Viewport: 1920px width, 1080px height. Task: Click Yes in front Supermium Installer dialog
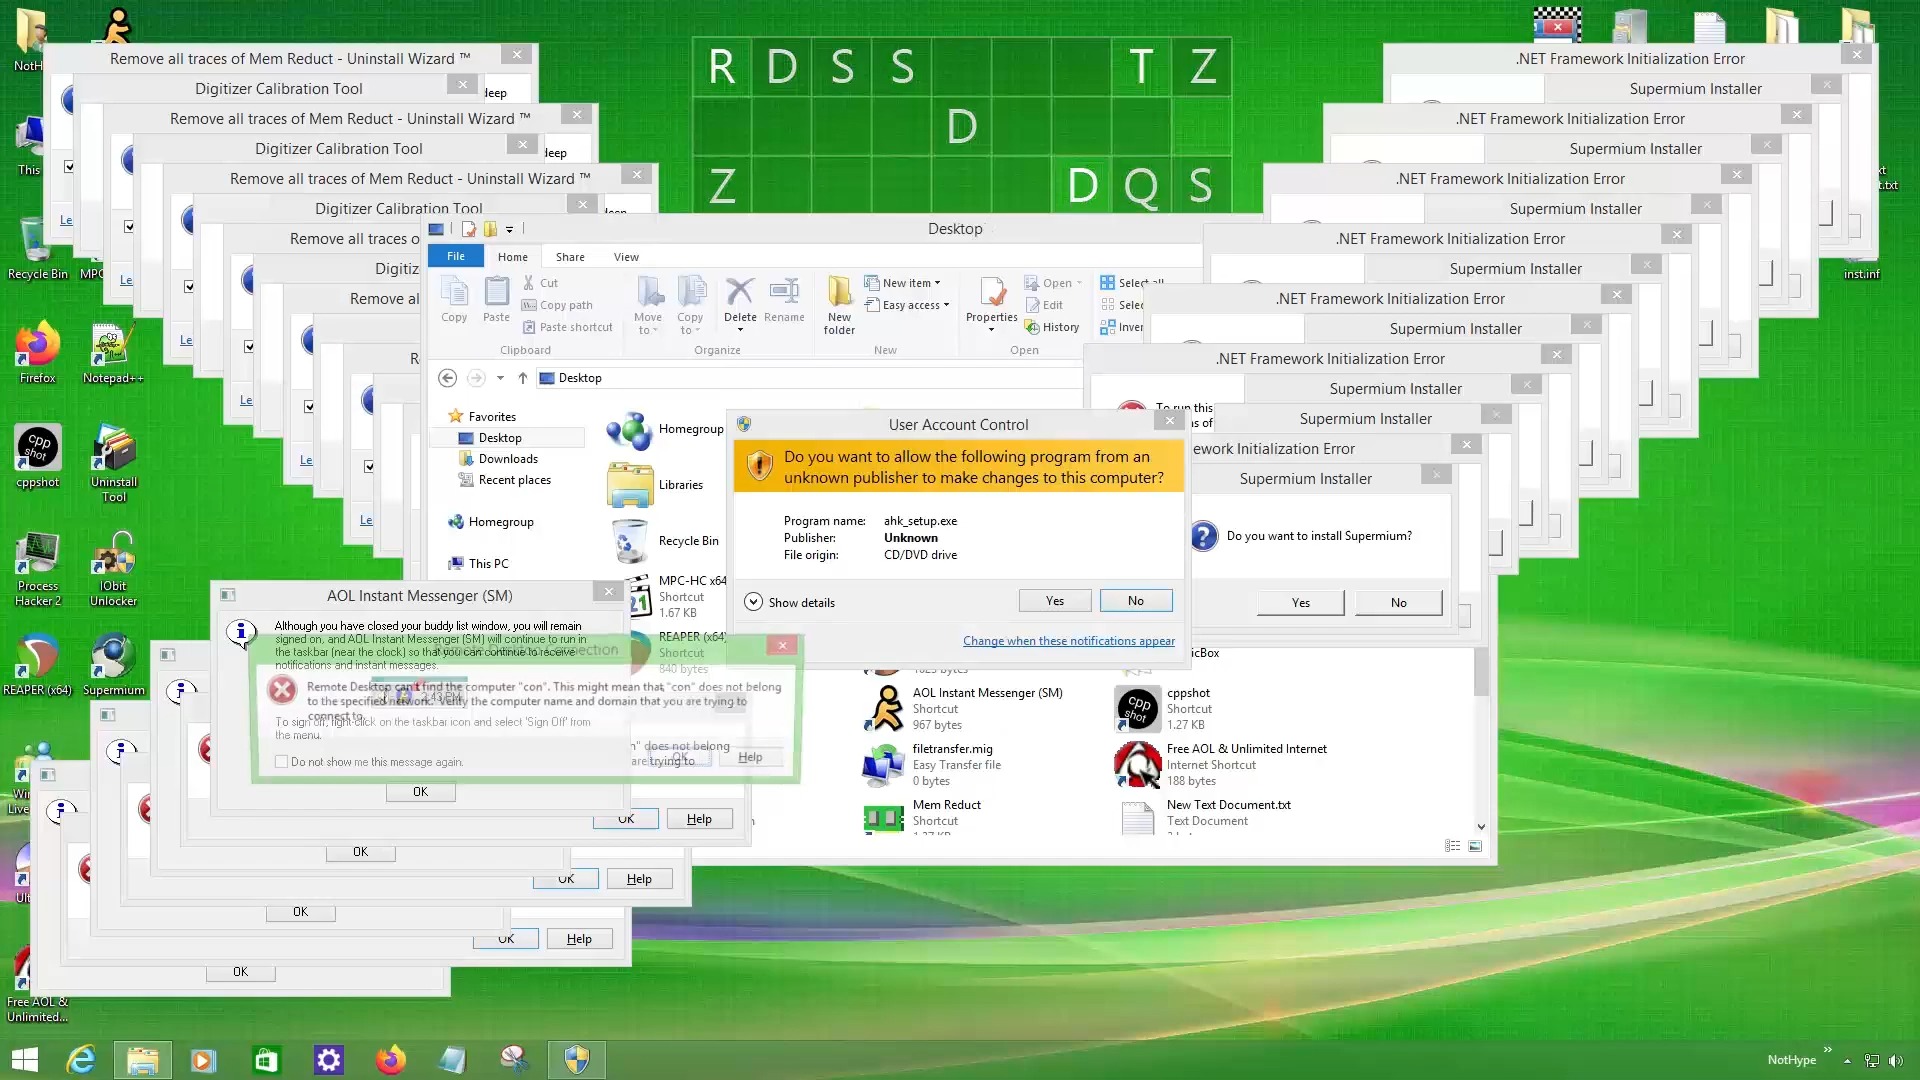(x=1300, y=603)
